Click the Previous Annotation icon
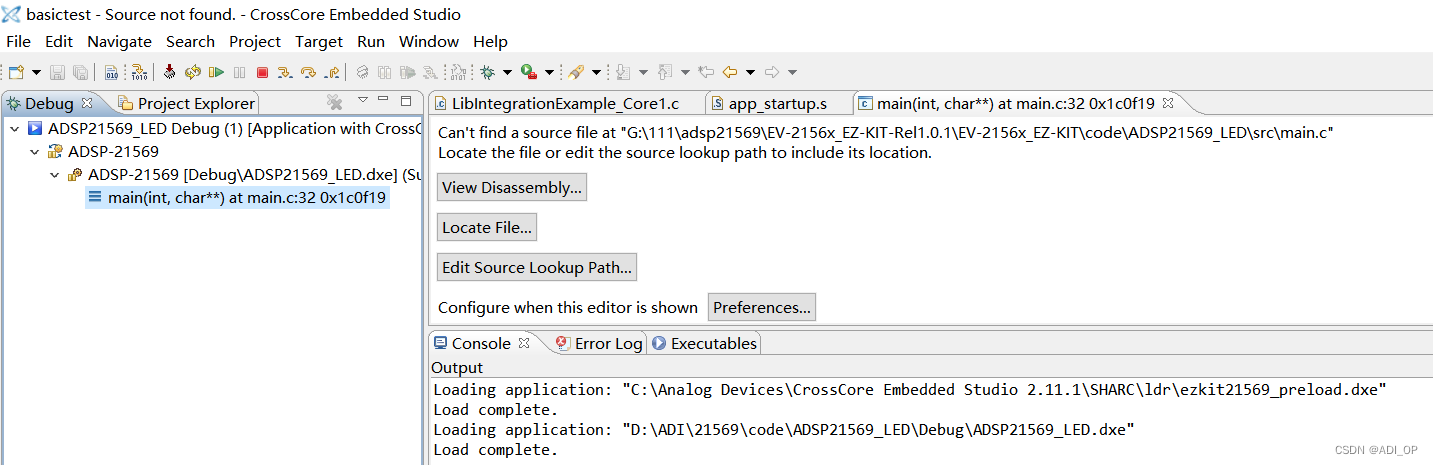 click(665, 72)
